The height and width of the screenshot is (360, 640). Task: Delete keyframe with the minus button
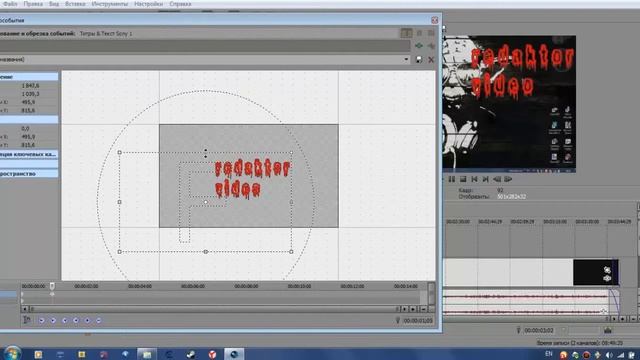pyautogui.click(x=98, y=321)
